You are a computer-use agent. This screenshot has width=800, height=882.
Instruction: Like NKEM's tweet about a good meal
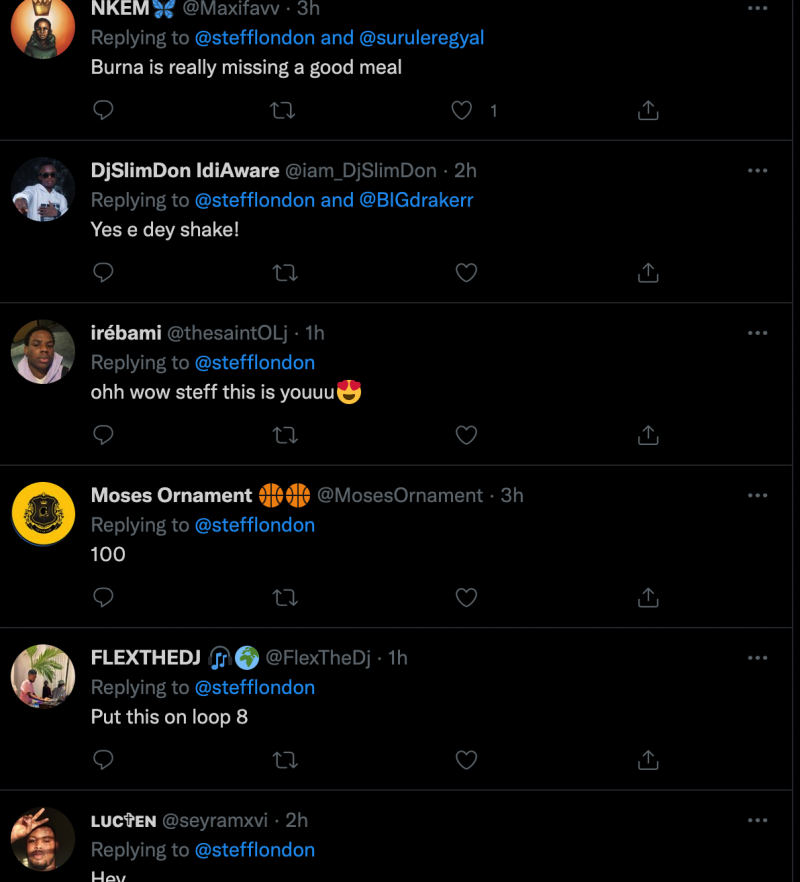(x=462, y=110)
